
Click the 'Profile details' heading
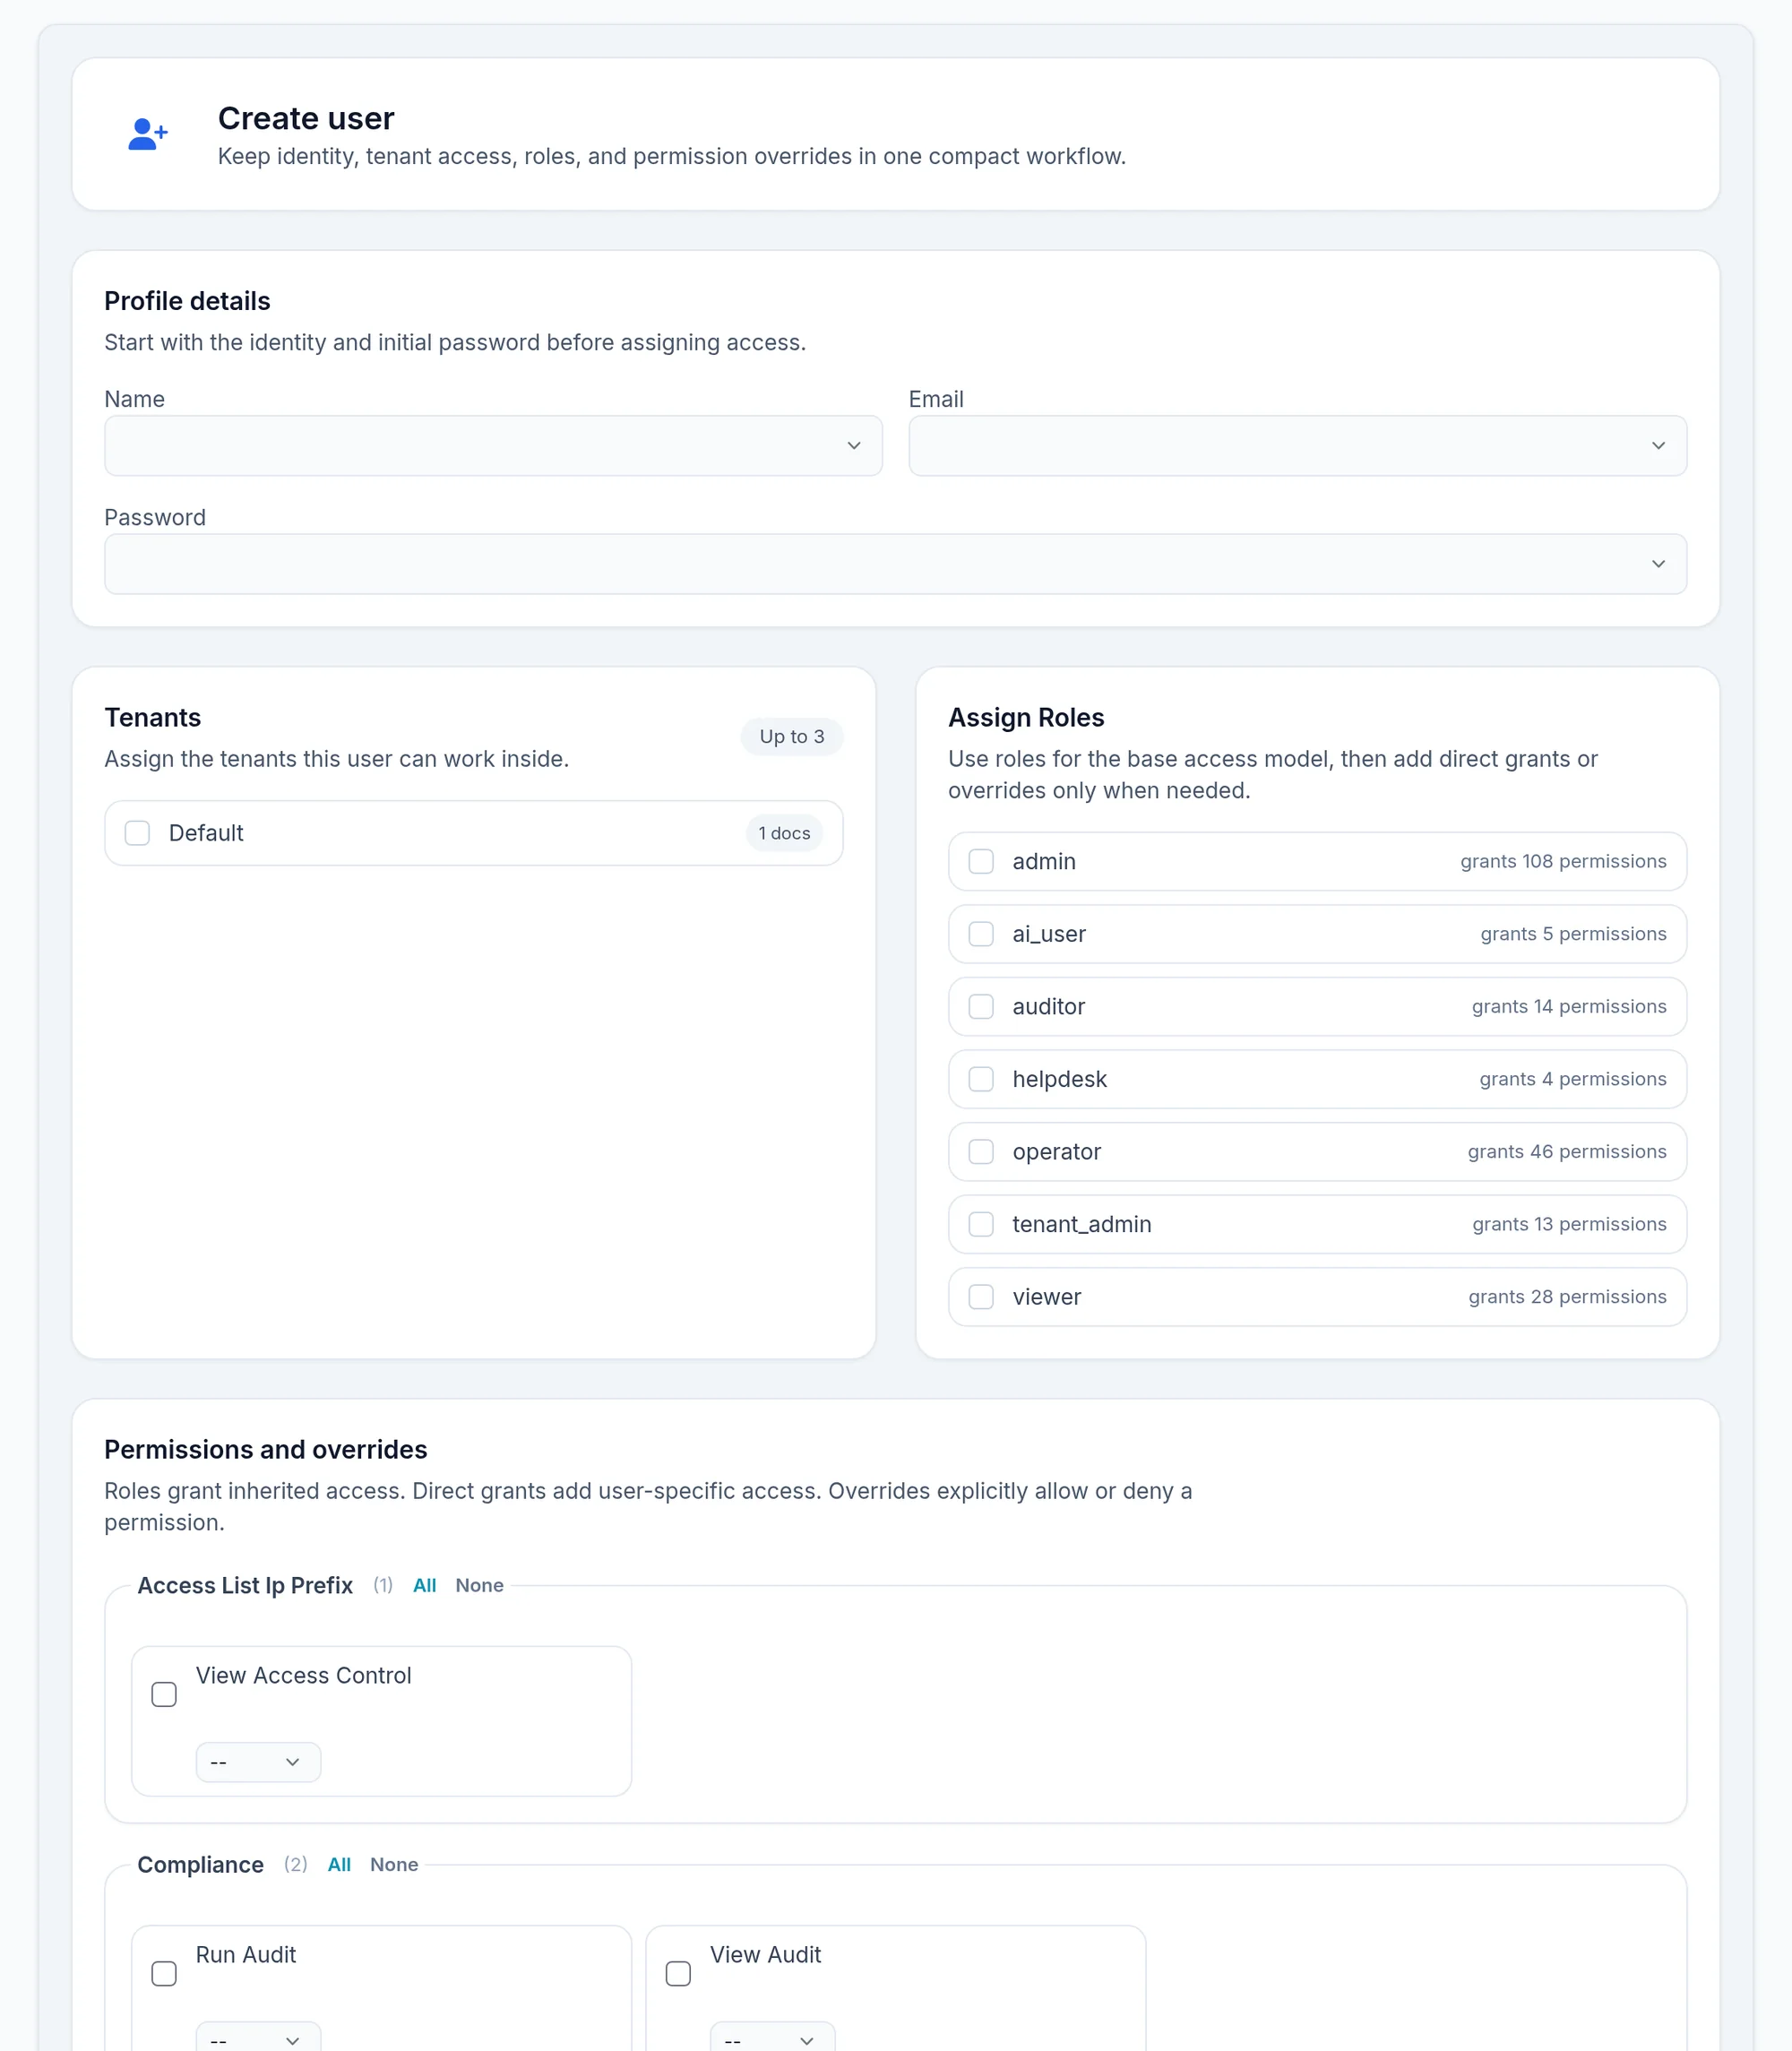point(187,301)
